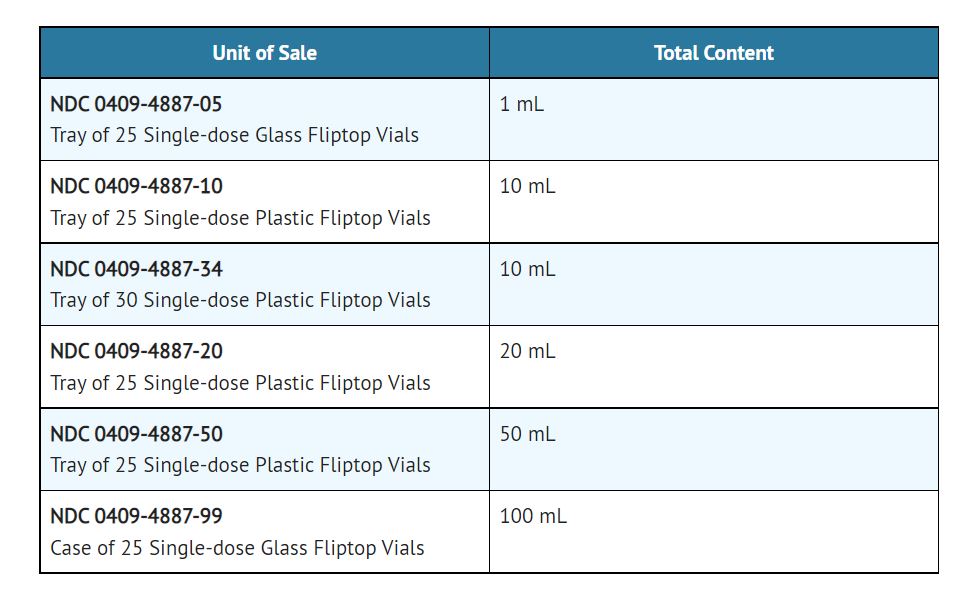Screen dimensions: 963x614
Task: Click the vial description under NDC 0409-4887-10
Action: [x=240, y=218]
